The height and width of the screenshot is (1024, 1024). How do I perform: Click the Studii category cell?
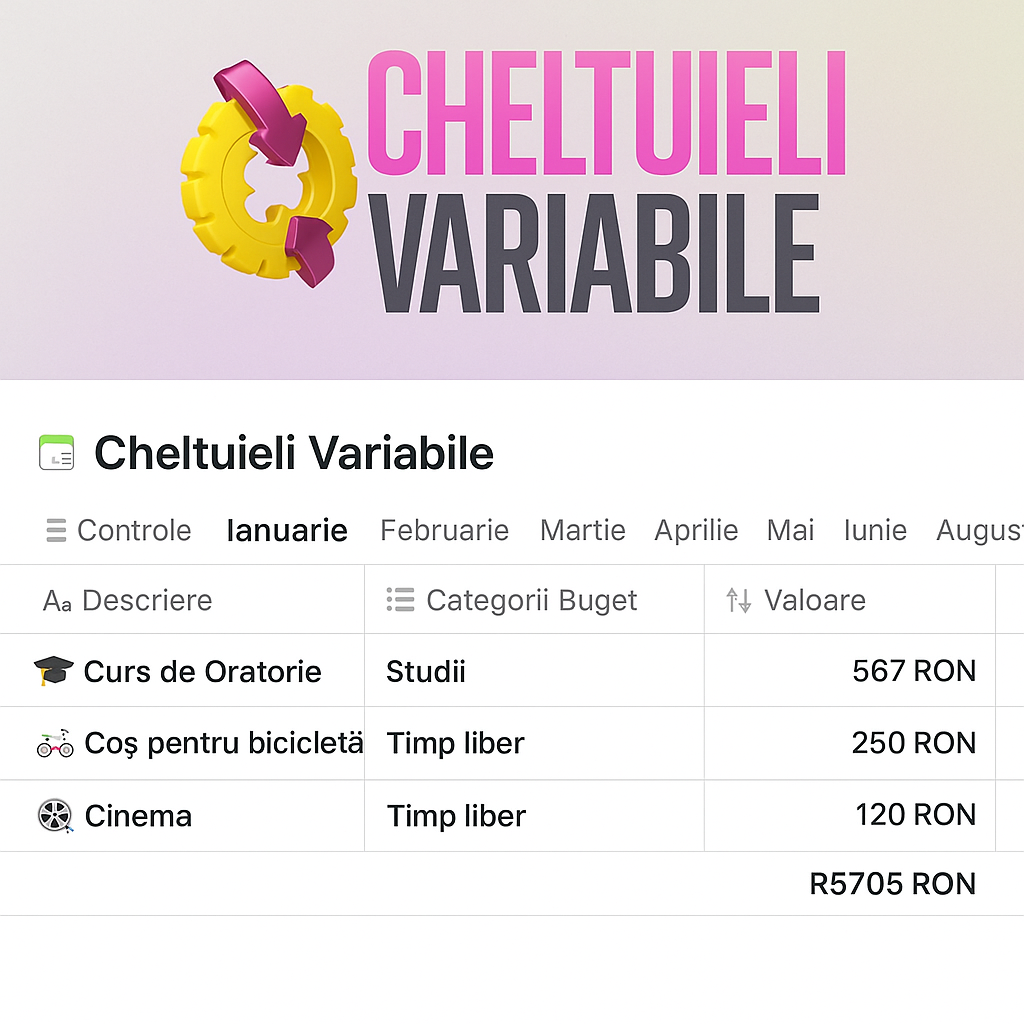coord(426,672)
